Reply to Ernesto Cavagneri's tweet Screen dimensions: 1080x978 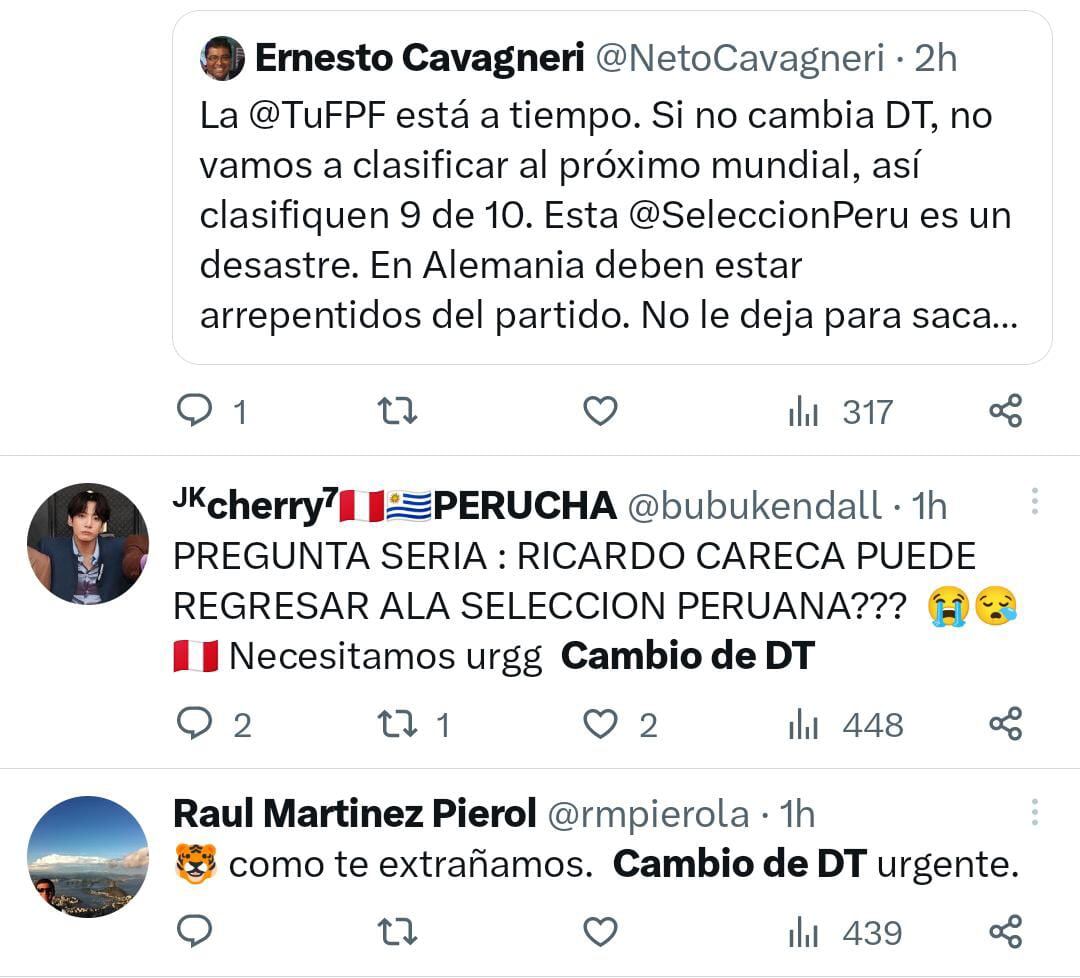pyautogui.click(x=196, y=410)
